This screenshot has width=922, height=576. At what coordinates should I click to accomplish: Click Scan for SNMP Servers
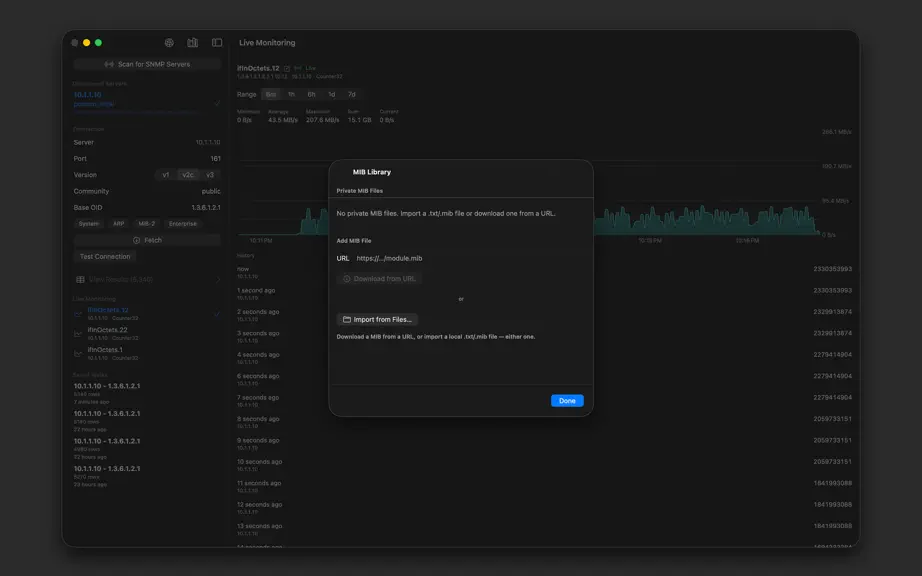[x=147, y=64]
